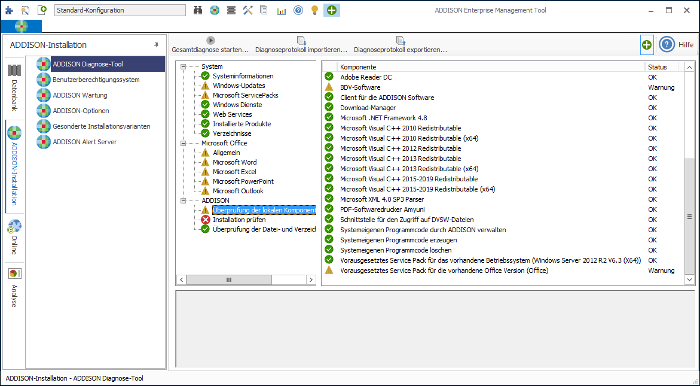Switch to the Datenbank side tab

[x=14, y=88]
